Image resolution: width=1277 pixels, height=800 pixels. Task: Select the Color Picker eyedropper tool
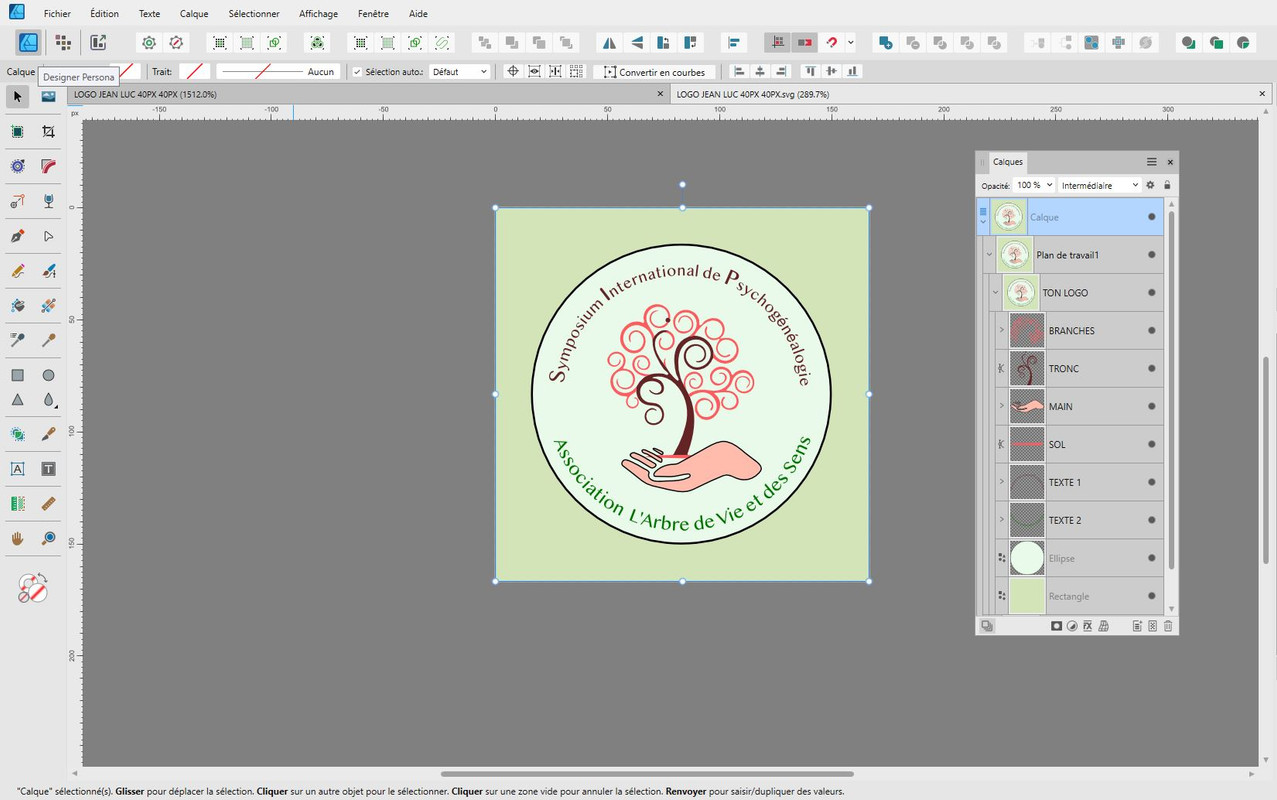[48, 340]
